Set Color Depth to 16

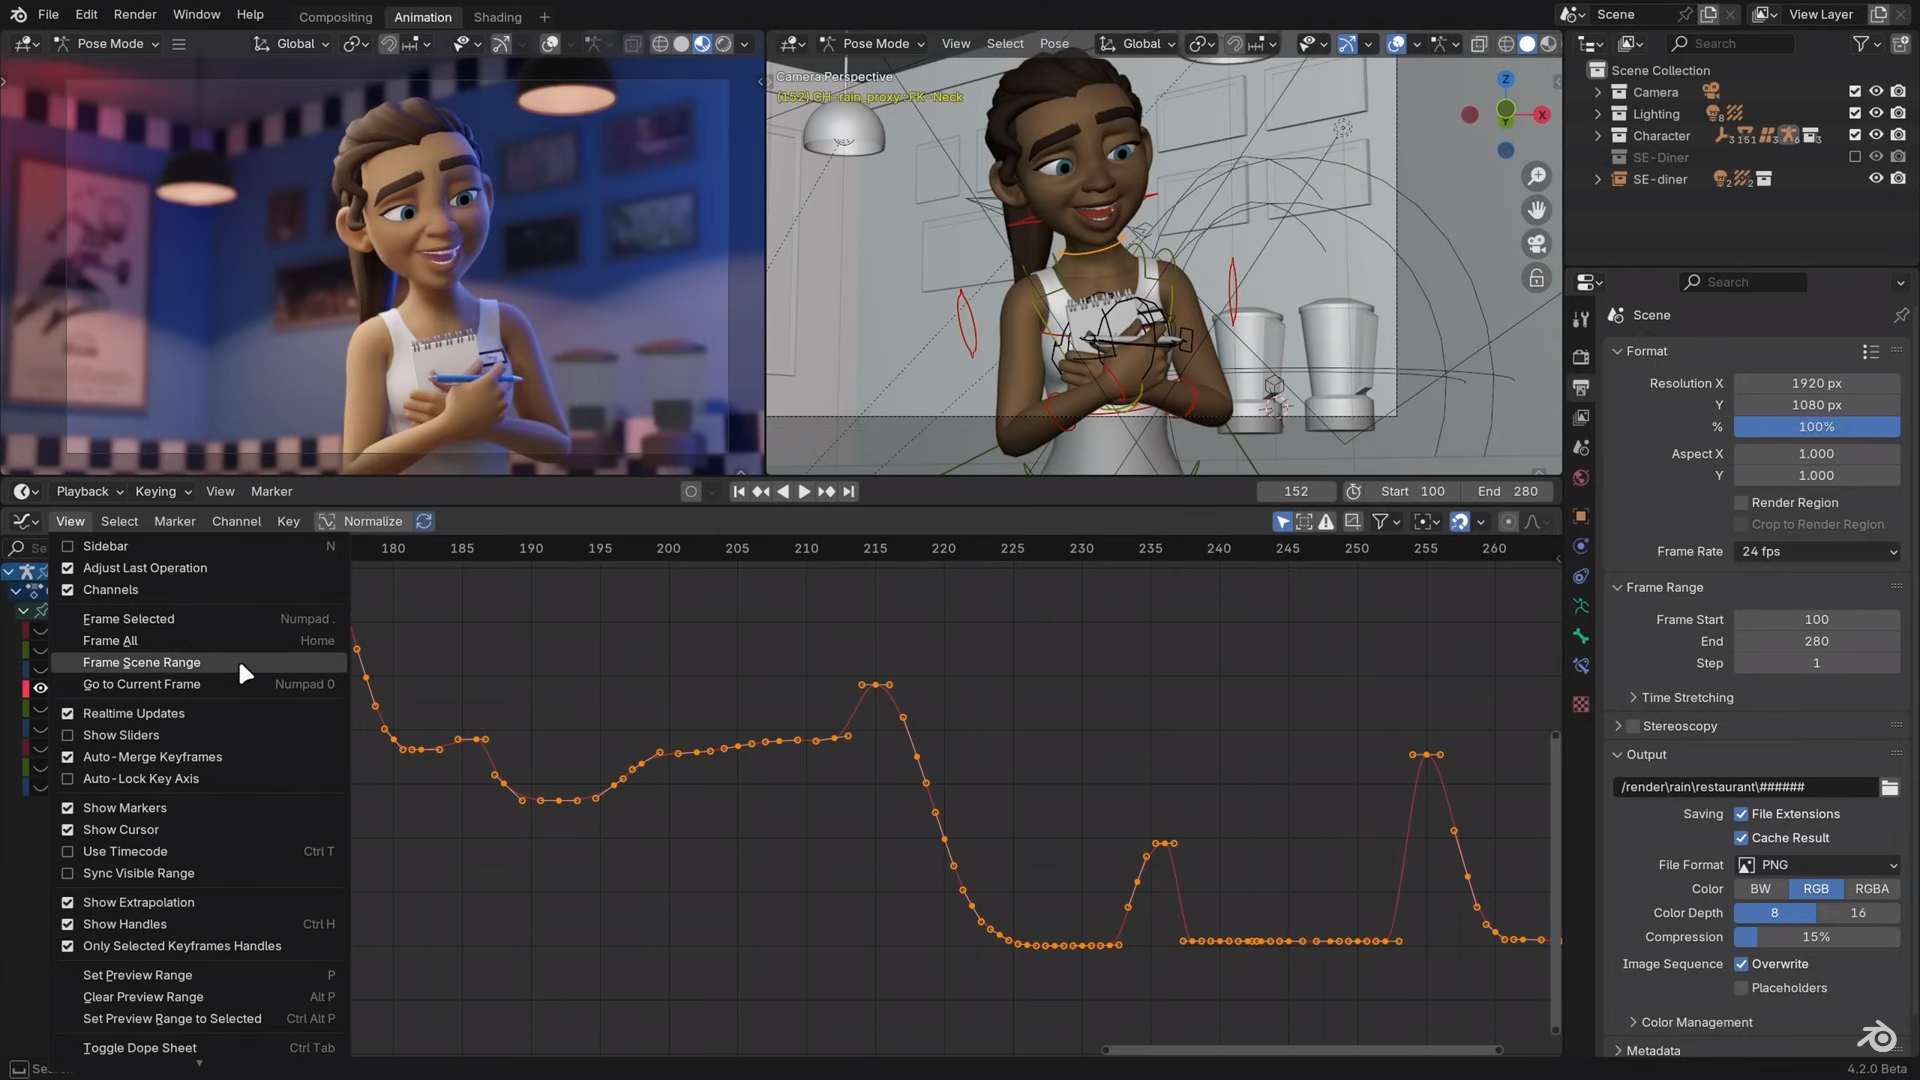coord(1858,912)
